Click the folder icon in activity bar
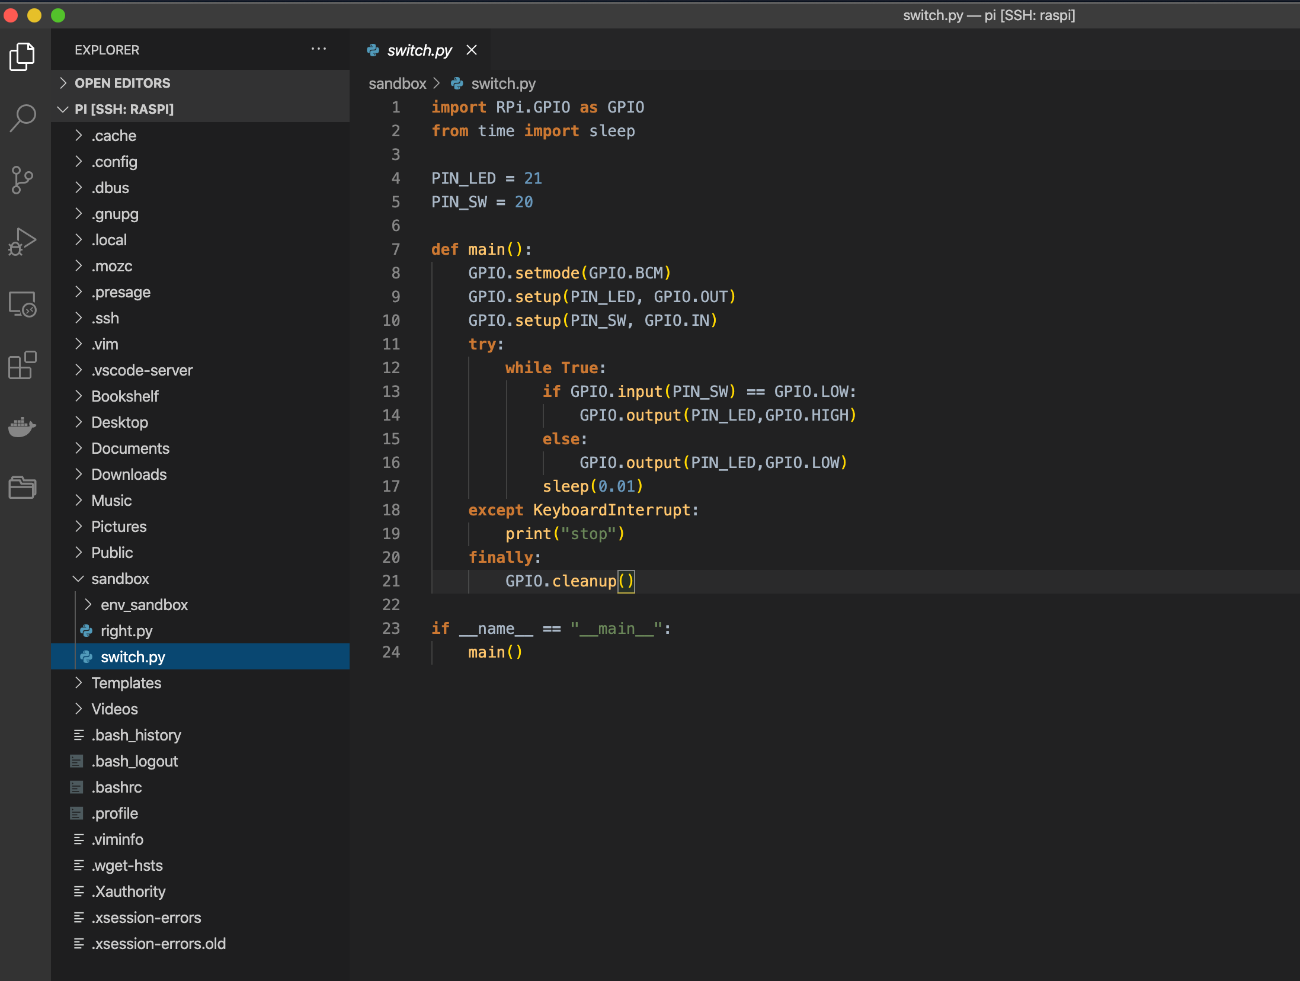The width and height of the screenshot is (1300, 981). 22,488
